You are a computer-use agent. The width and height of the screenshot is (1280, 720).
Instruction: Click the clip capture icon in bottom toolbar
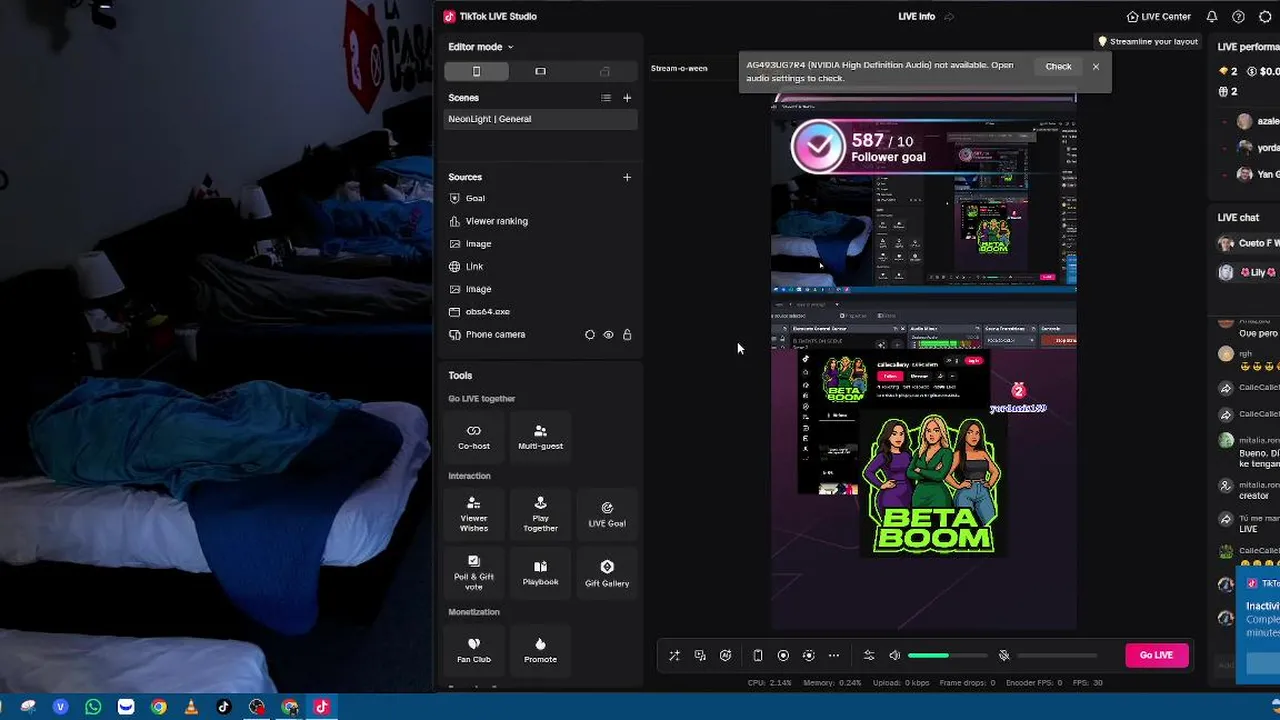point(808,656)
